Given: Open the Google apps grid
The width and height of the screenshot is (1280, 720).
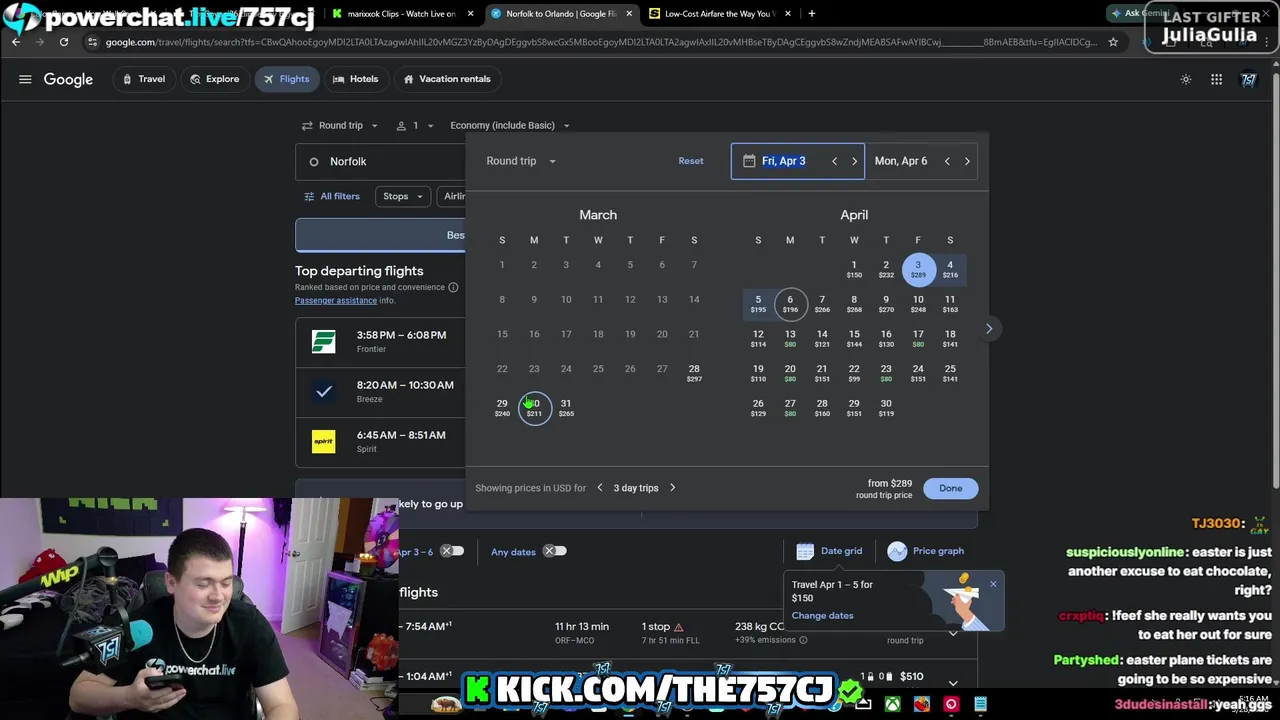Looking at the screenshot, I should tap(1217, 79).
